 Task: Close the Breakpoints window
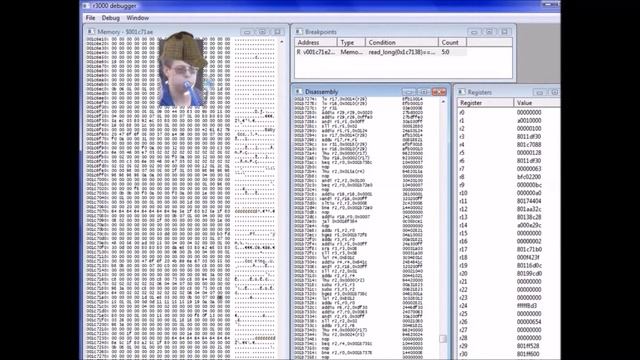(x=504, y=32)
